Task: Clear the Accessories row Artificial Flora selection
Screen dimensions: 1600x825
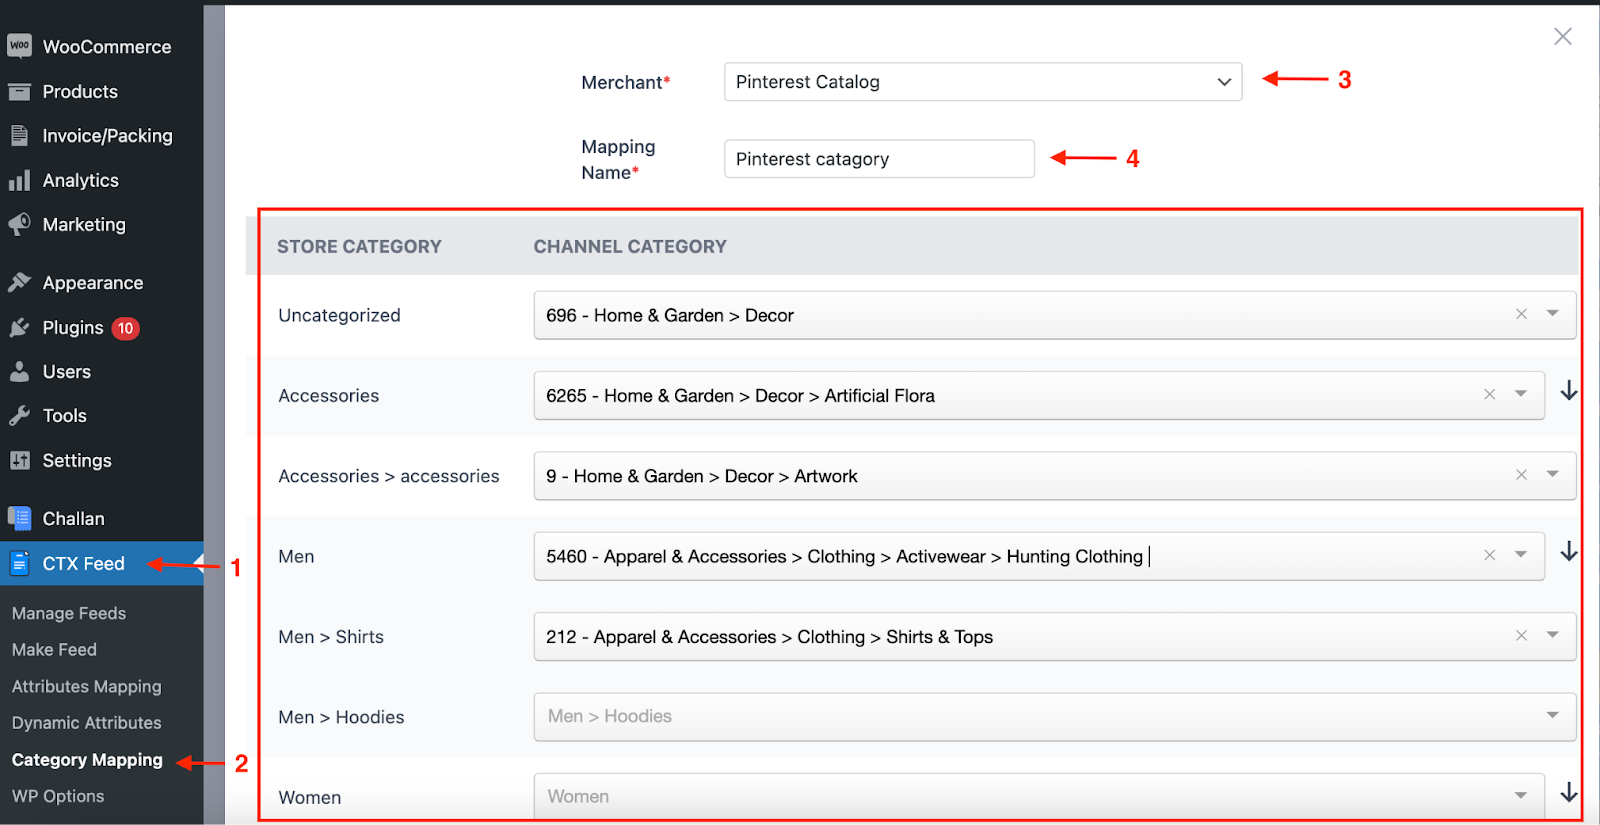Action: click(1489, 395)
